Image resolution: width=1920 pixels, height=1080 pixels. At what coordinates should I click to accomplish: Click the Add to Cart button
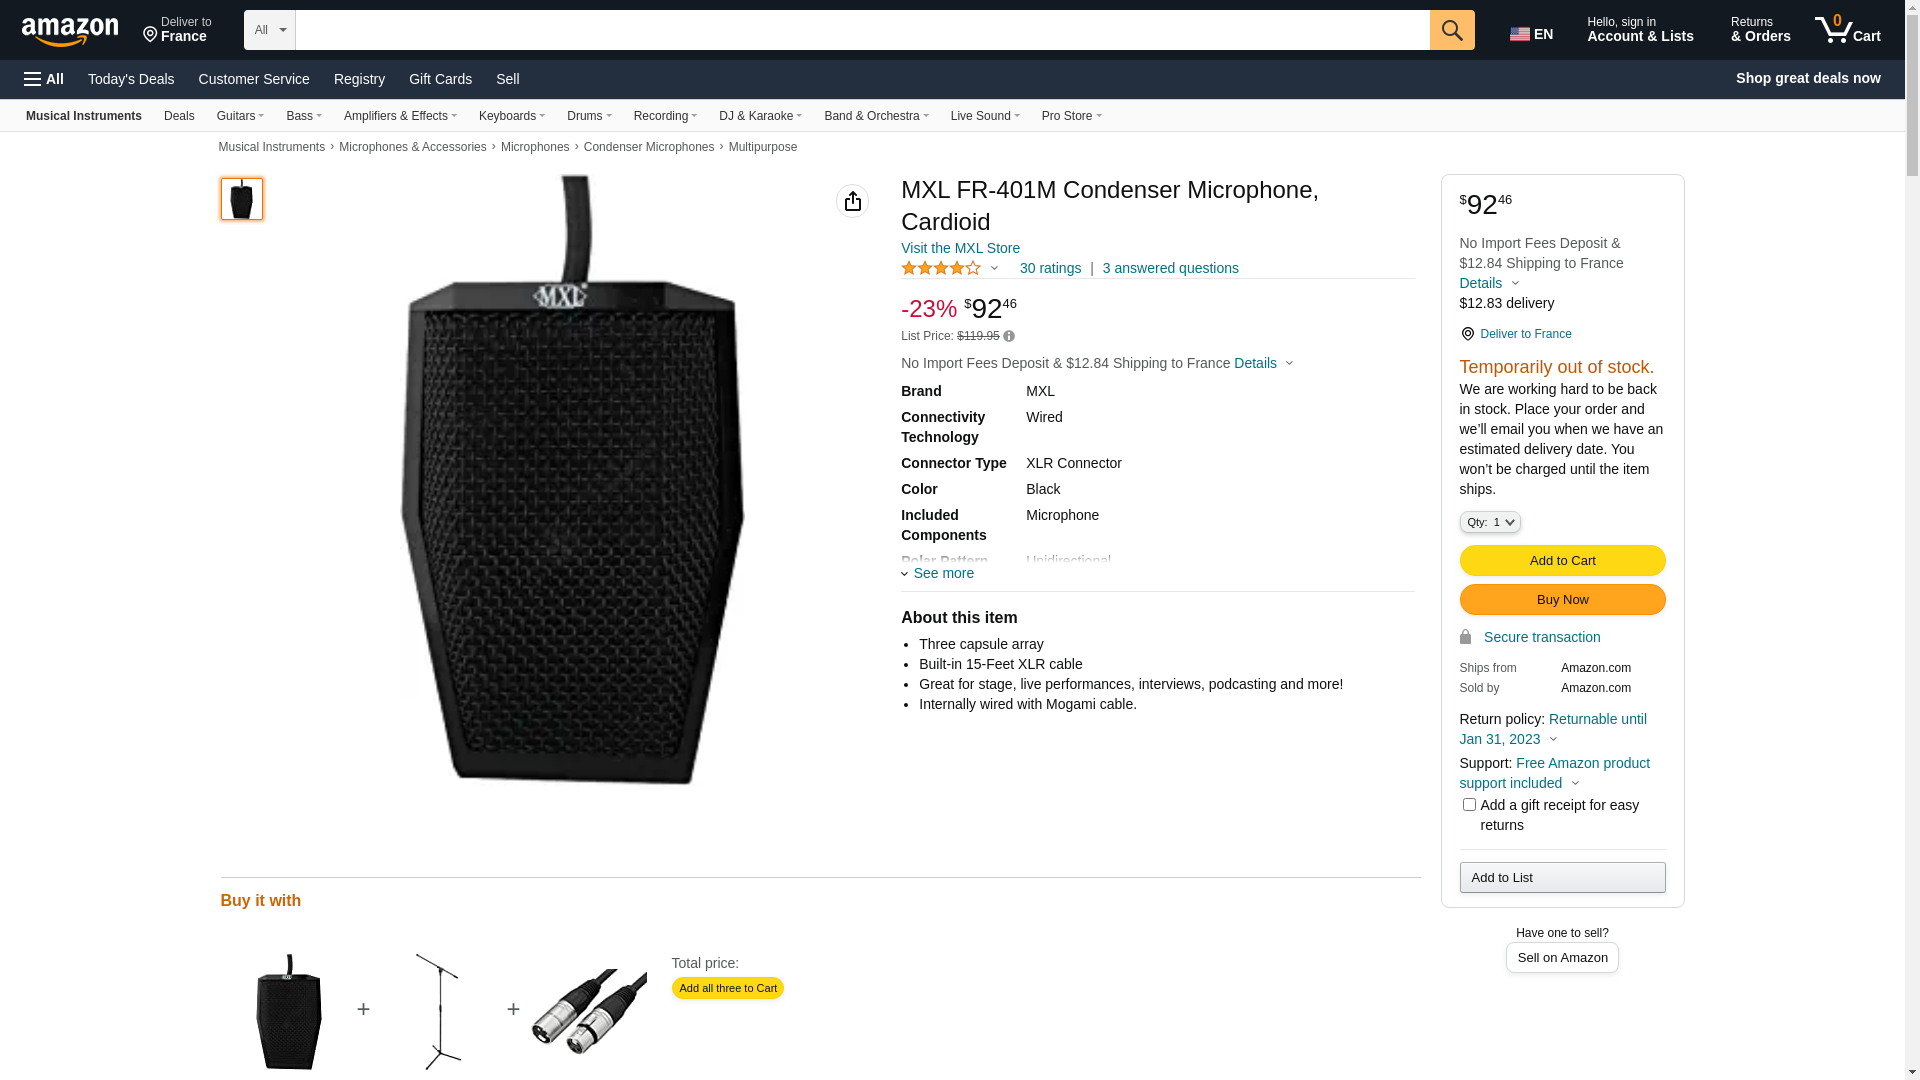[x=1562, y=560]
